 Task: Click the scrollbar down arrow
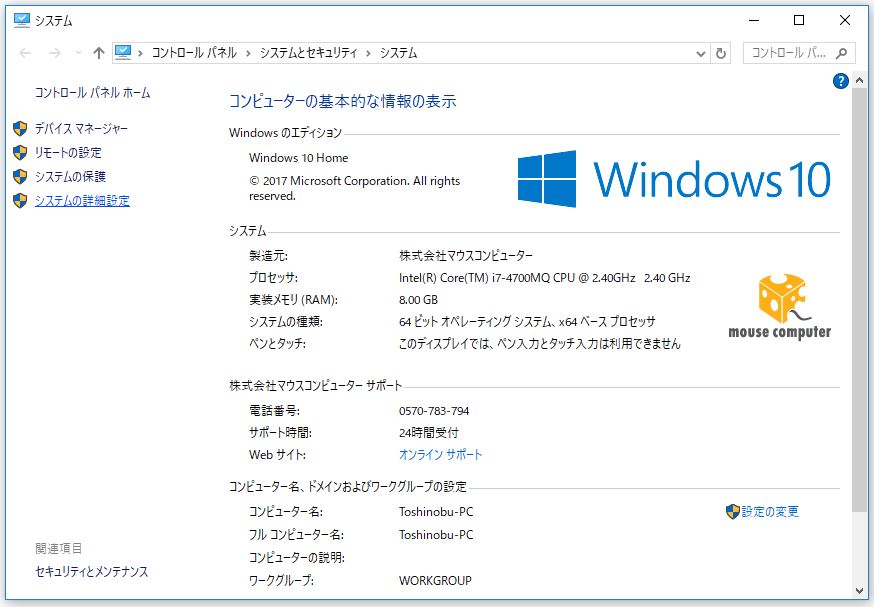(859, 590)
